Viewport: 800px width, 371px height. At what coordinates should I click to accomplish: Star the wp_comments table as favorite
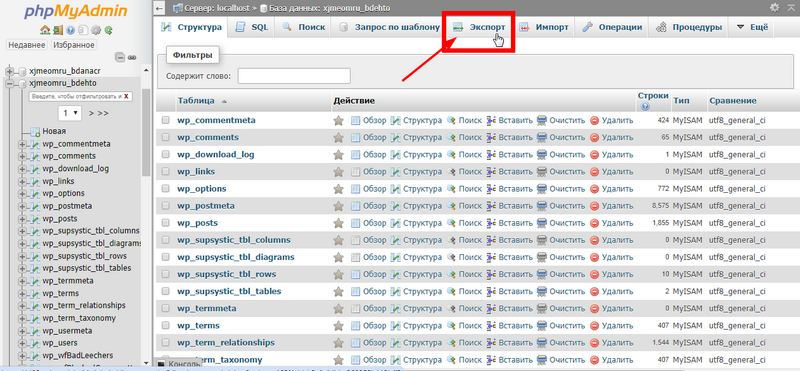pos(338,138)
